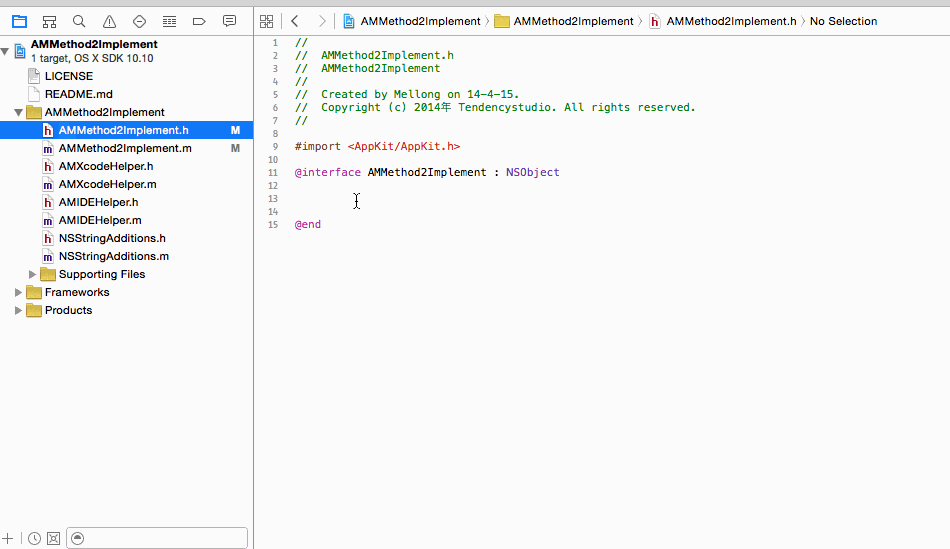Click the navigator filter text field
Viewport: 950px width, 549px height.
pos(160,538)
